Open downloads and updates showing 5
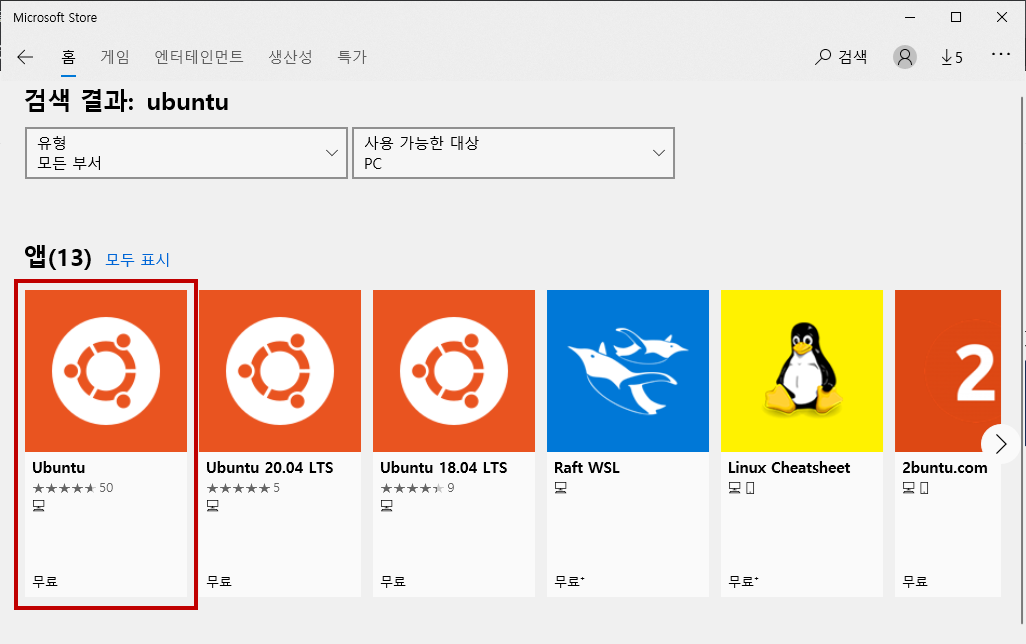The width and height of the screenshot is (1026, 644). [952, 58]
